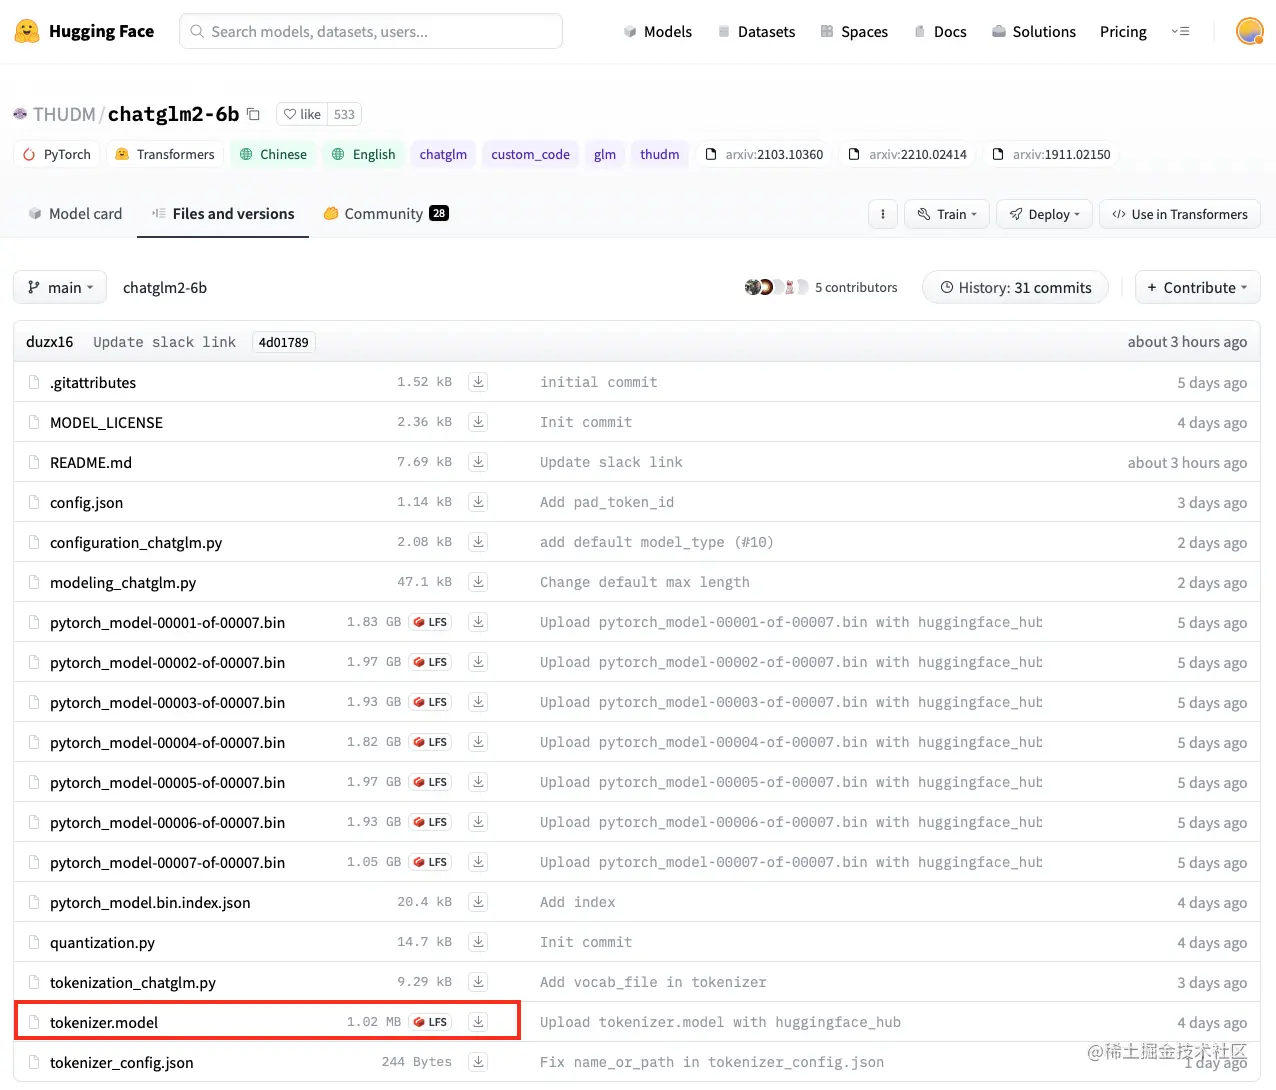Filter by Chinese language tag
The height and width of the screenshot is (1090, 1276).
(273, 154)
